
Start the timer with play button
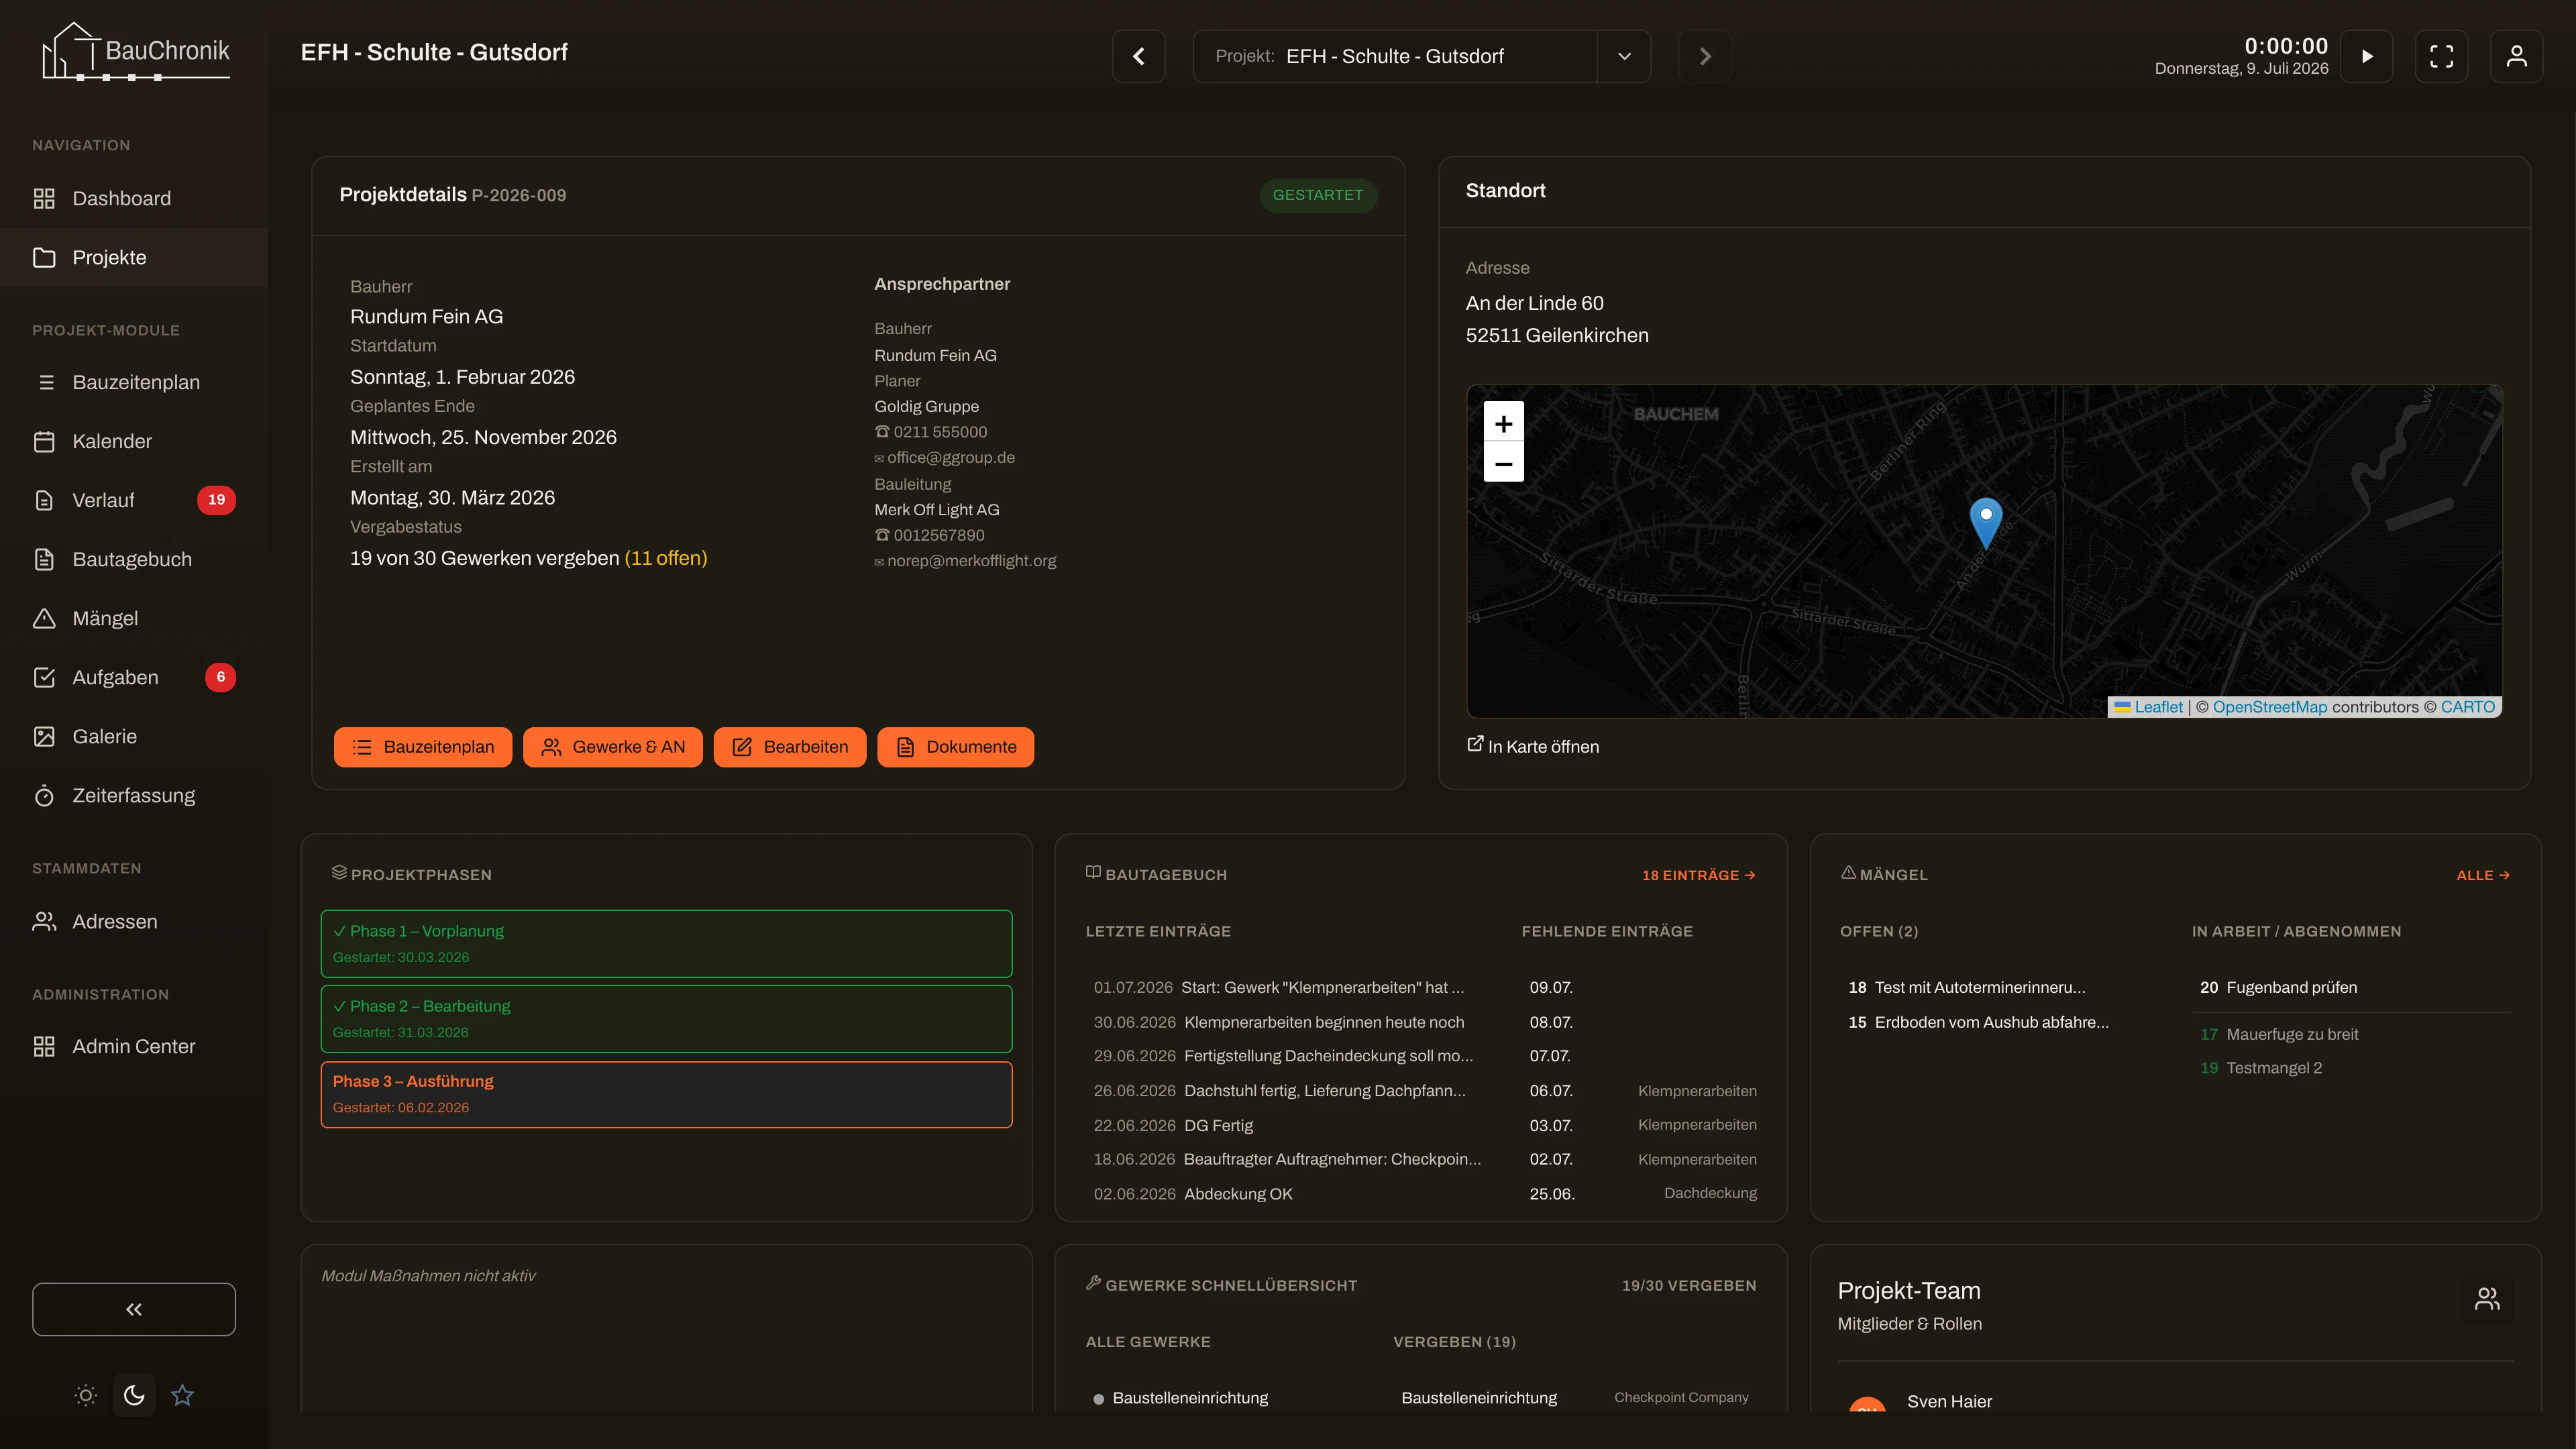coord(2367,56)
